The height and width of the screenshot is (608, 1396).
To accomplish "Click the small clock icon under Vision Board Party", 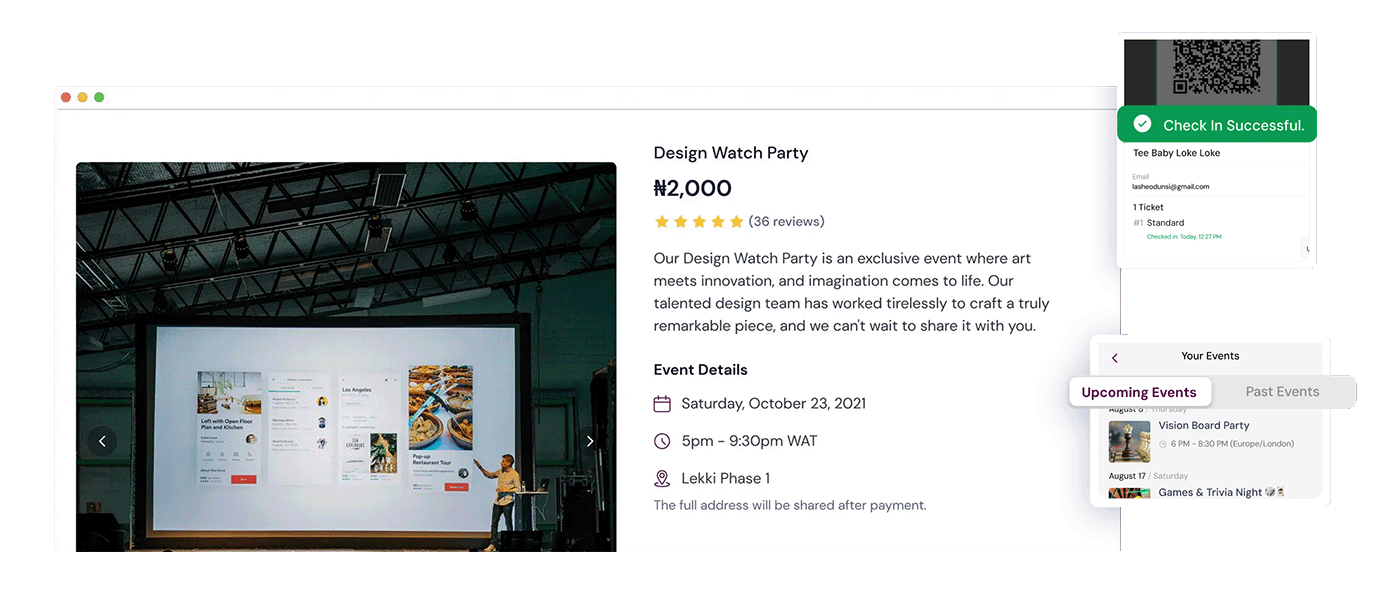I will click(x=1163, y=444).
